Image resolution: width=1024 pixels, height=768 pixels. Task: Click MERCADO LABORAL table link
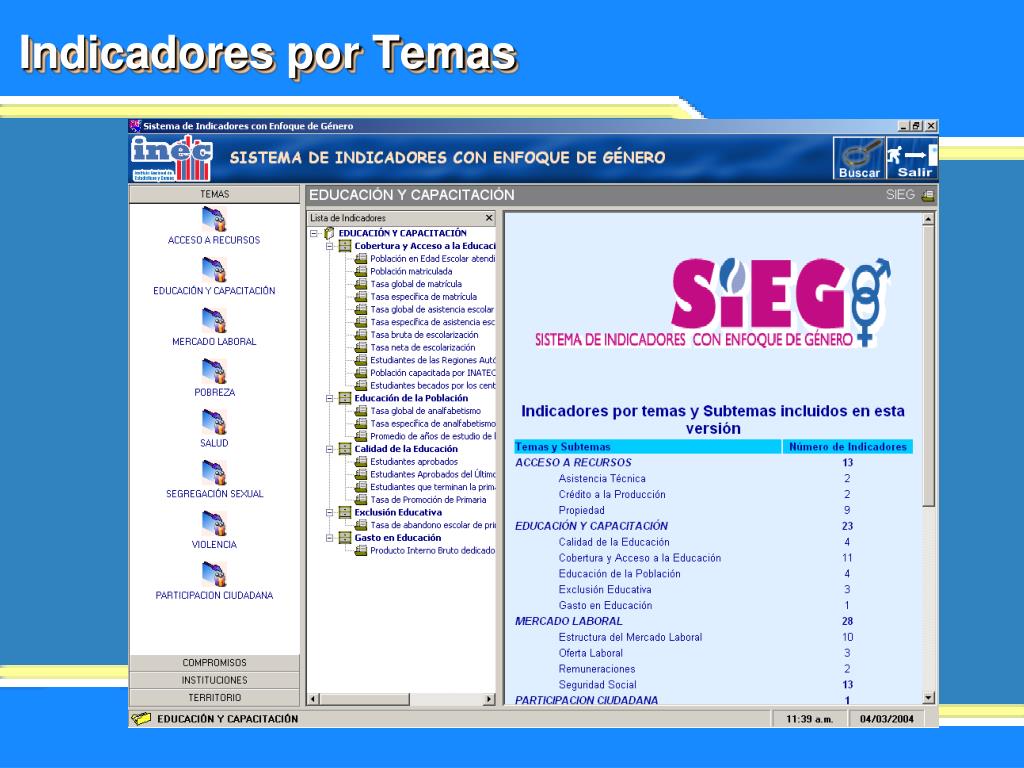(569, 622)
